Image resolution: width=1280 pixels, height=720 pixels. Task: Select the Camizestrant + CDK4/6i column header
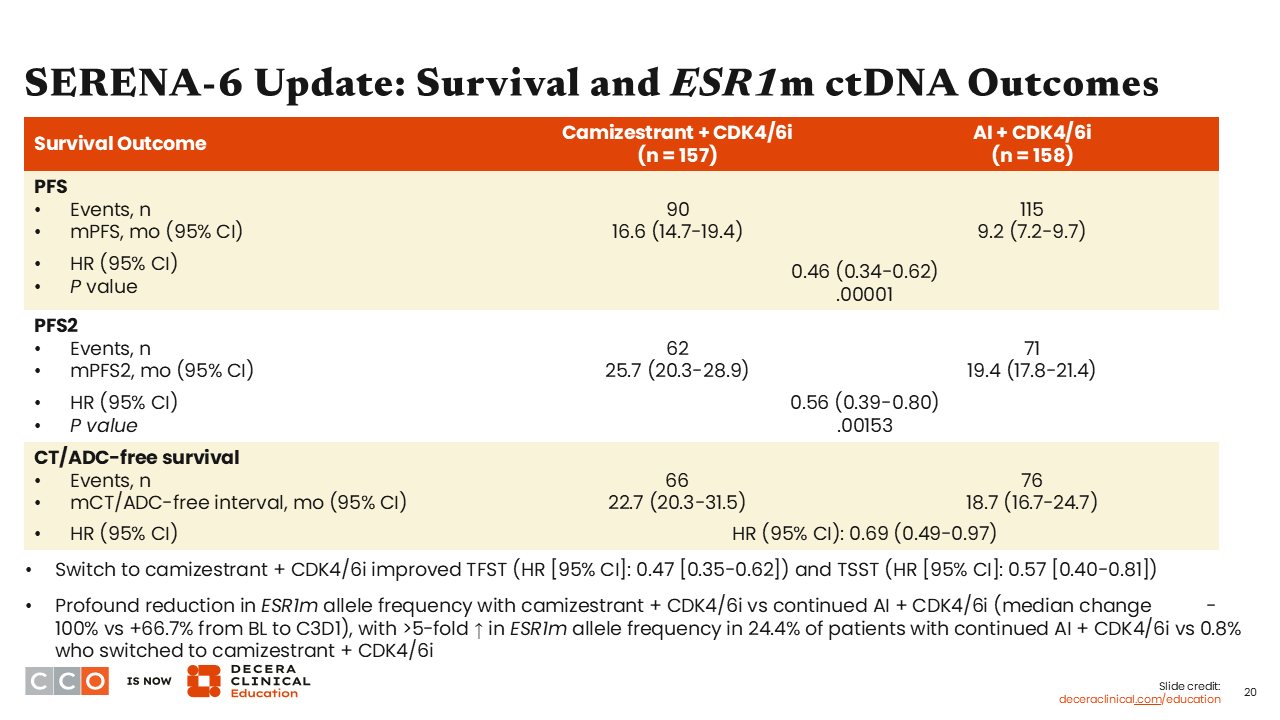tap(677, 144)
